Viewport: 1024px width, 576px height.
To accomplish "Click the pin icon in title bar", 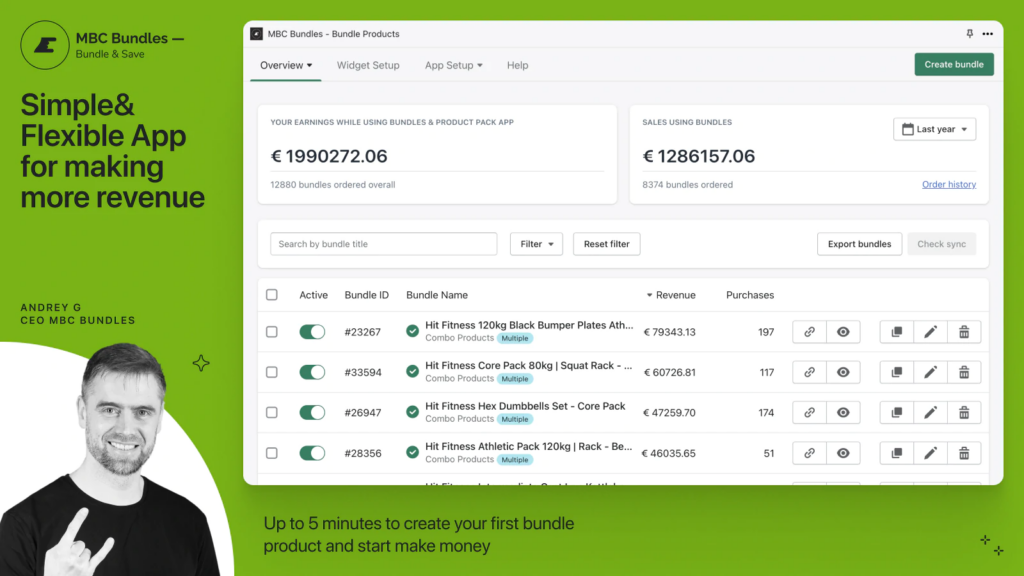I will click(x=970, y=34).
